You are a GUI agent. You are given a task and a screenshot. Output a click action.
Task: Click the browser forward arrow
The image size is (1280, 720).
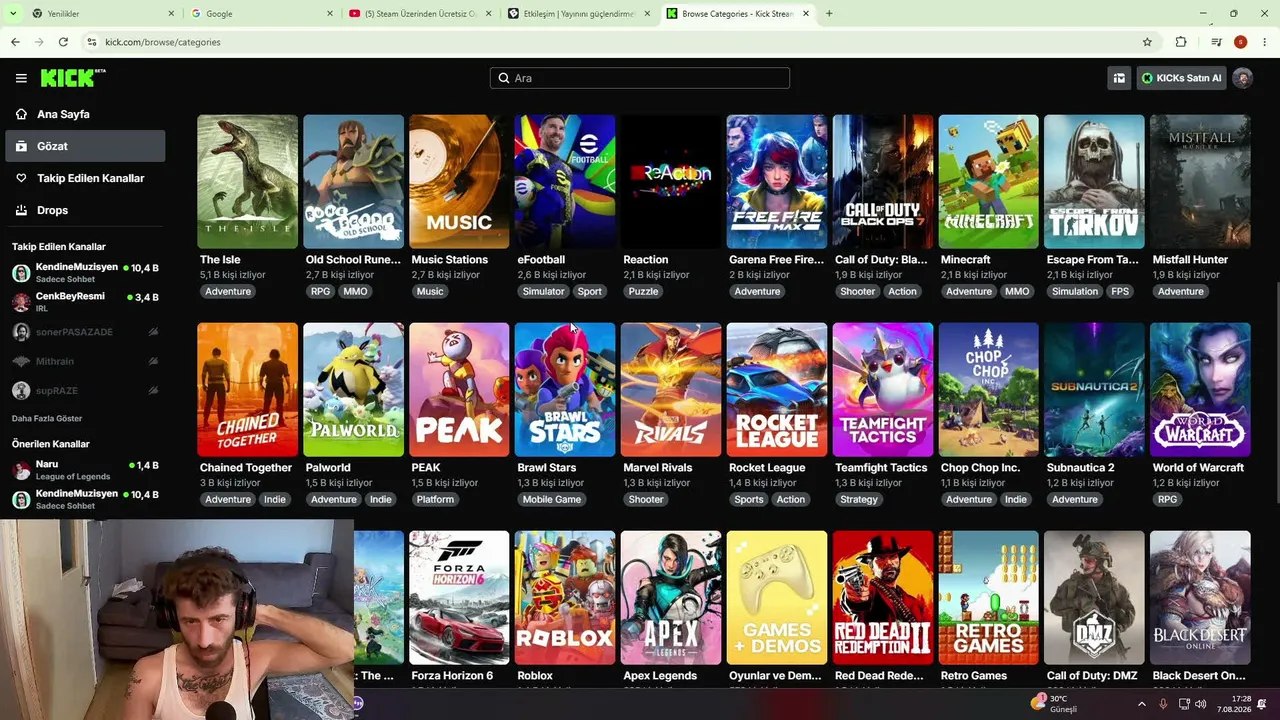[39, 42]
